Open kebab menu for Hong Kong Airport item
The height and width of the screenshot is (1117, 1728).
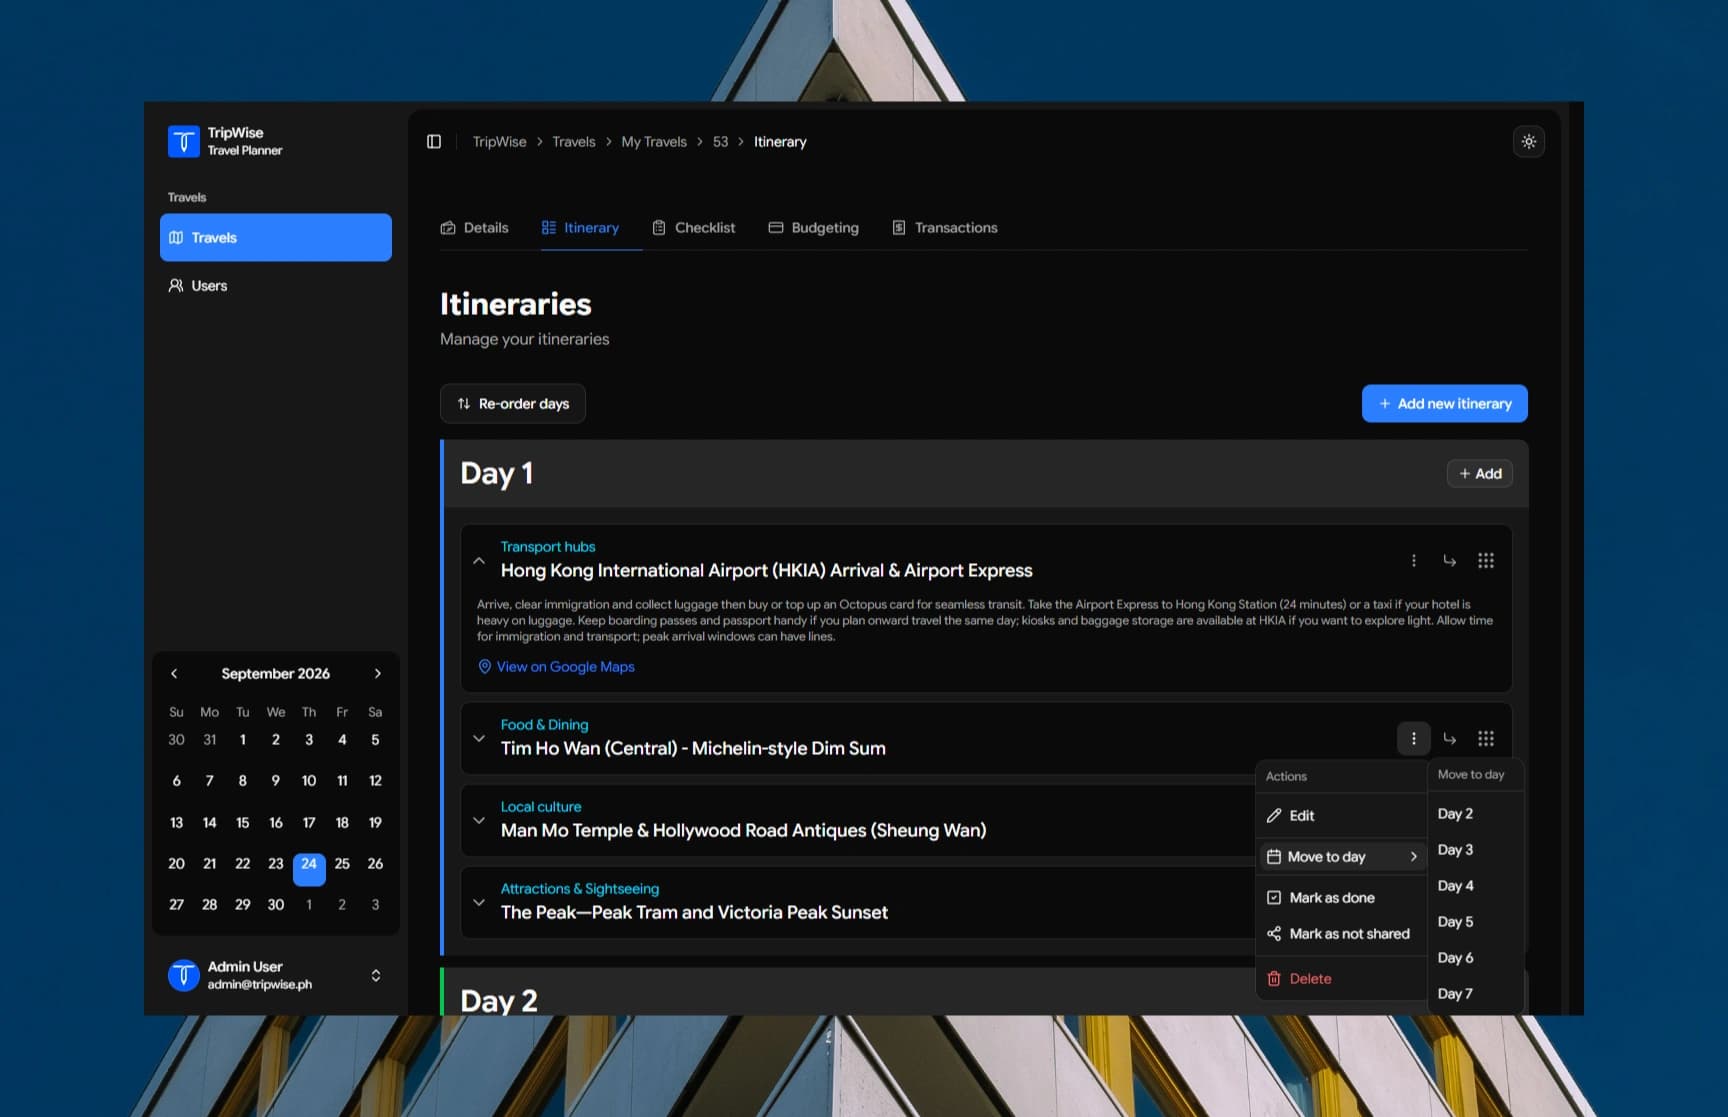tap(1414, 561)
